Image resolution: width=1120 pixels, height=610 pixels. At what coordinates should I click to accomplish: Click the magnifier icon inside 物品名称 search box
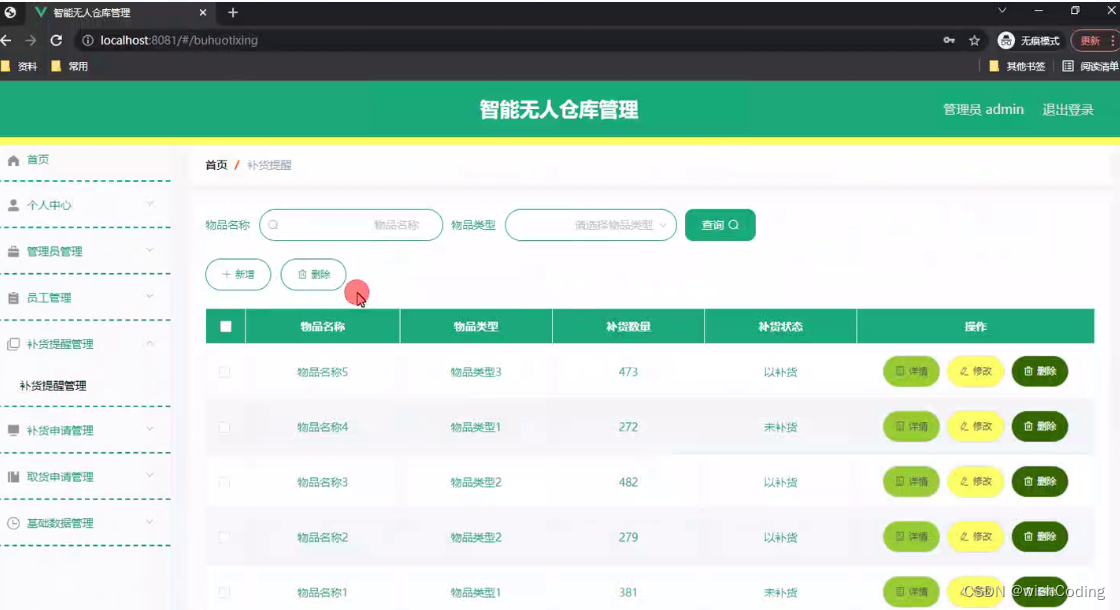[x=272, y=225]
